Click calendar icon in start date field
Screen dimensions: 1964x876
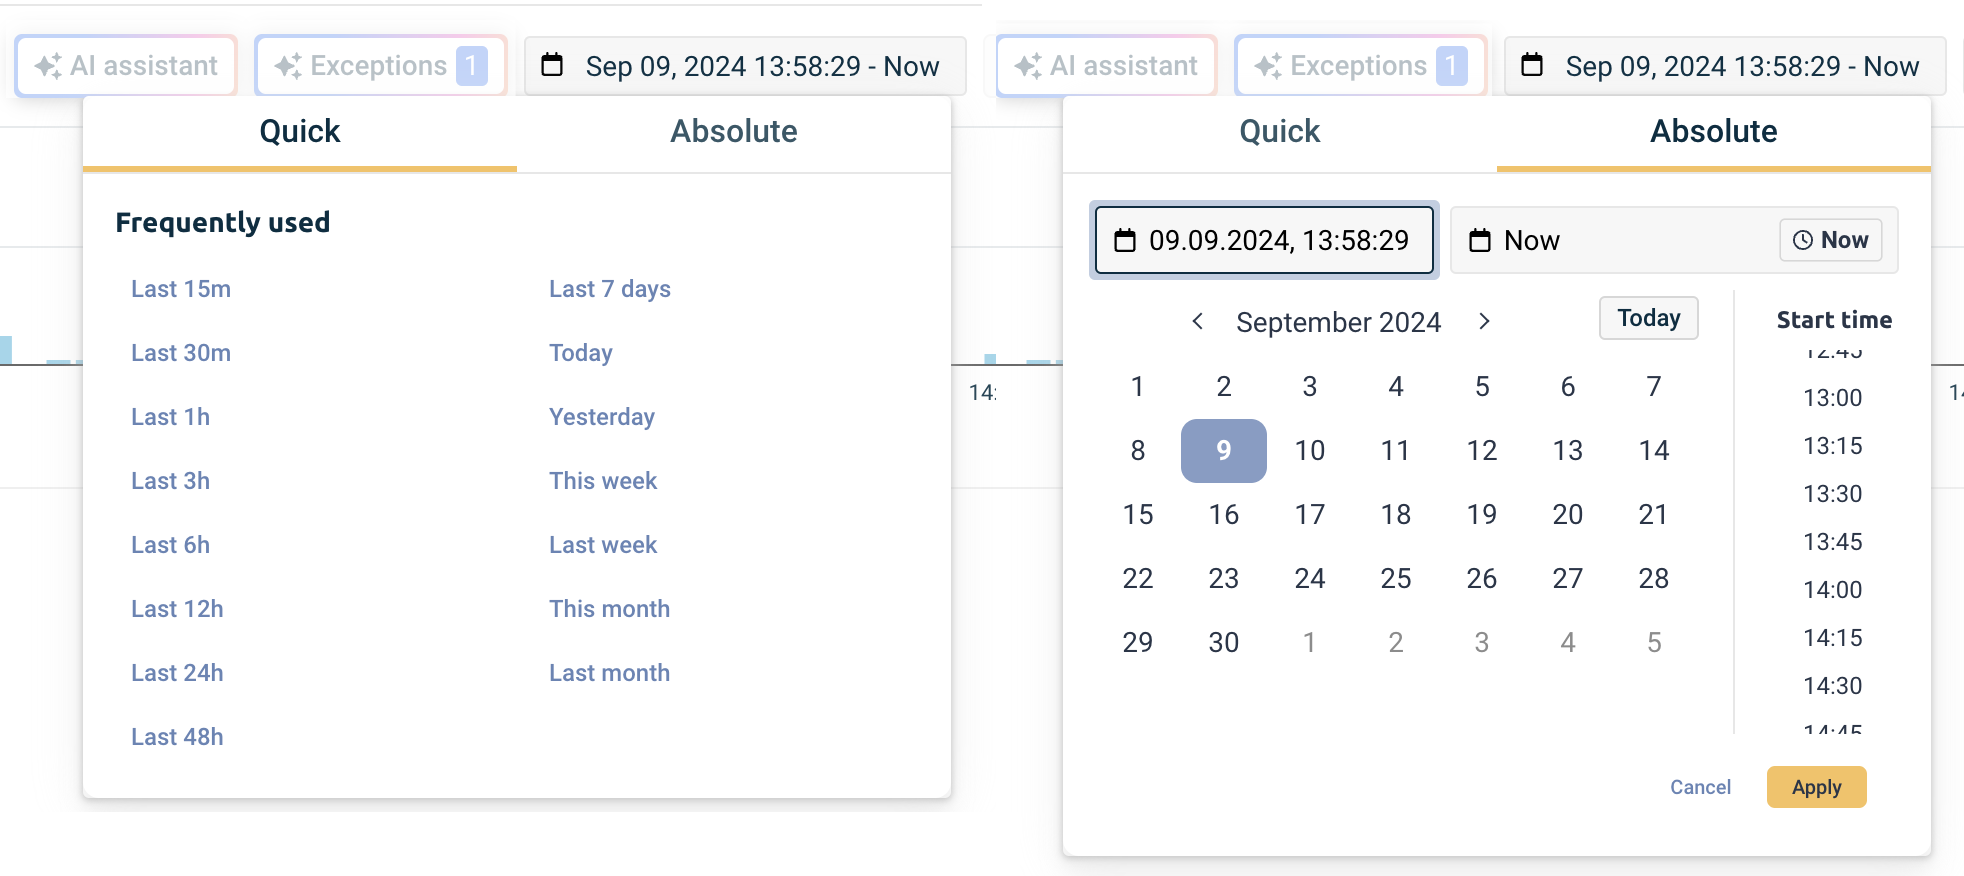(1125, 241)
